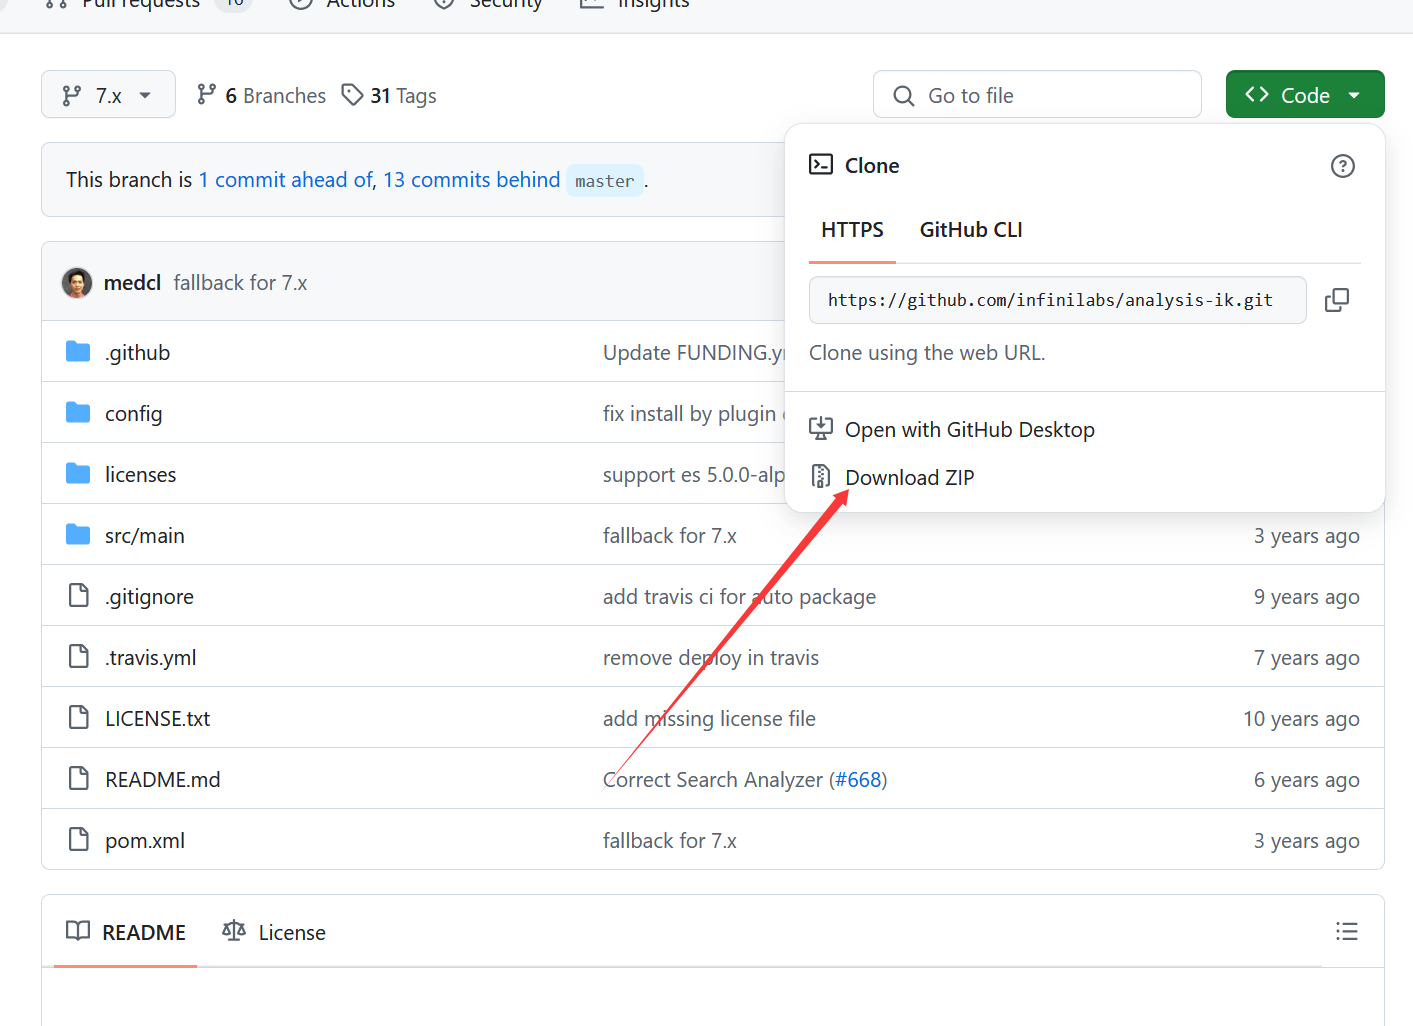Click the .gitignore file icon

(79, 596)
